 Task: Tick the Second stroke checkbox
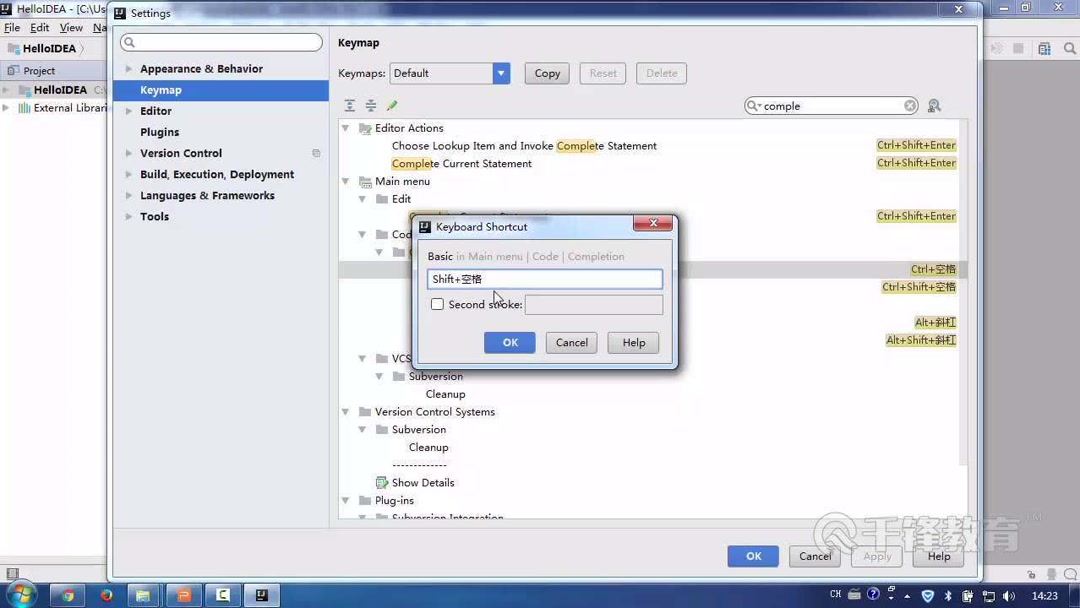pyautogui.click(x=437, y=304)
